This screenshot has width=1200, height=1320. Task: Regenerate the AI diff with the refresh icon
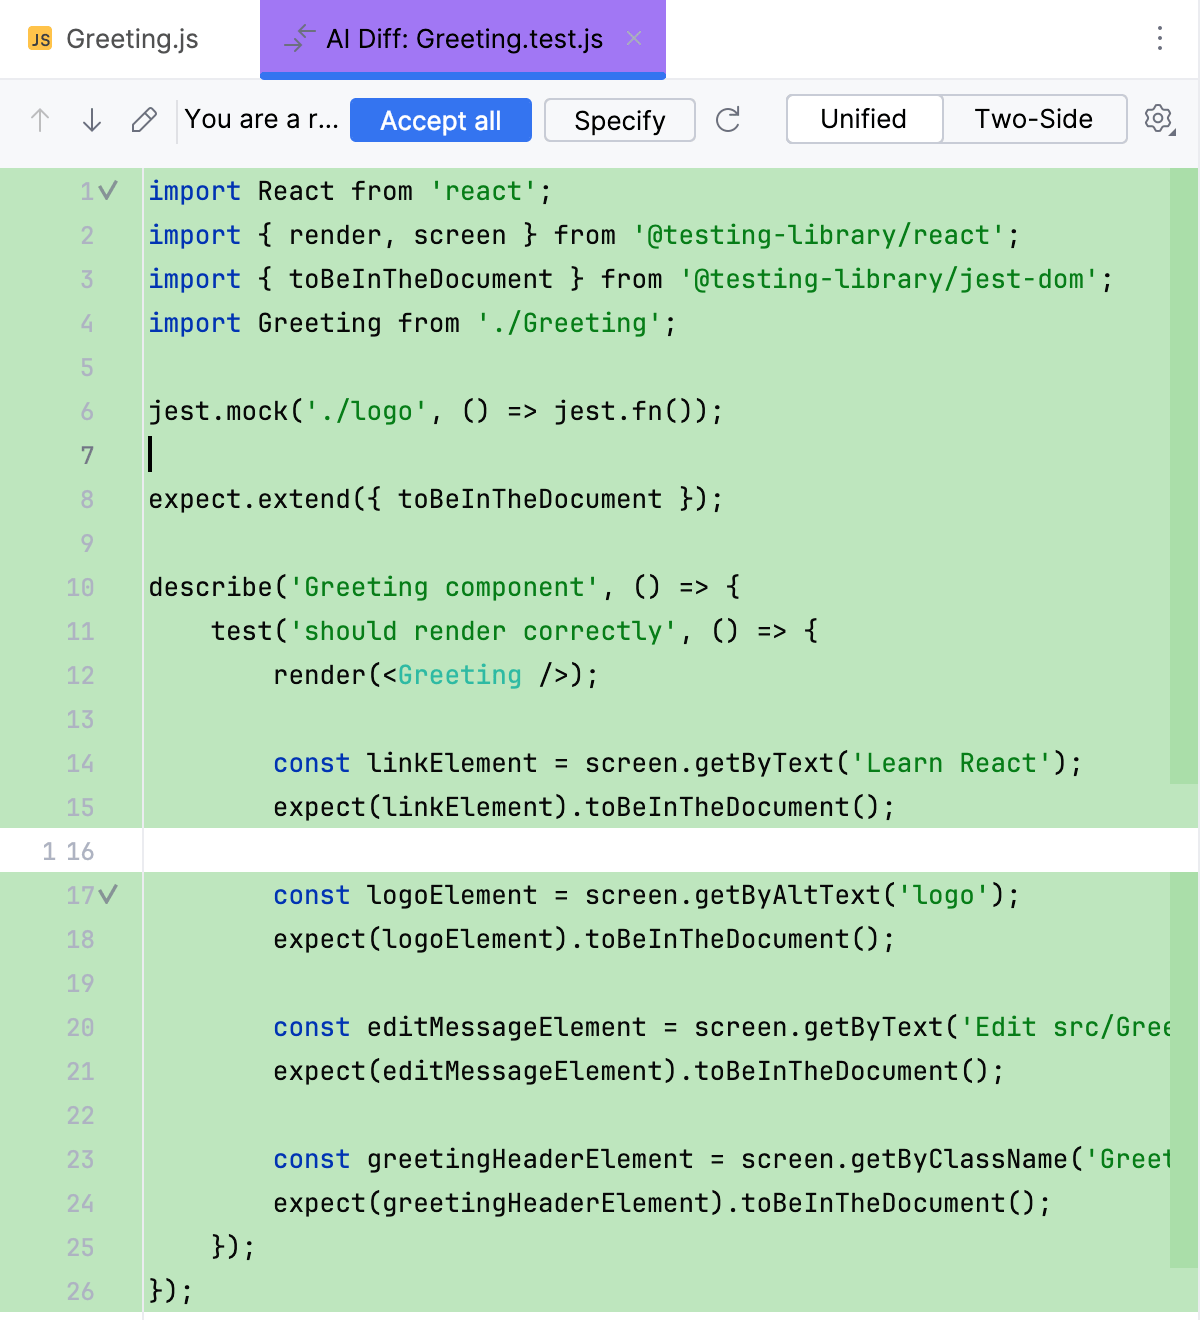(x=728, y=119)
